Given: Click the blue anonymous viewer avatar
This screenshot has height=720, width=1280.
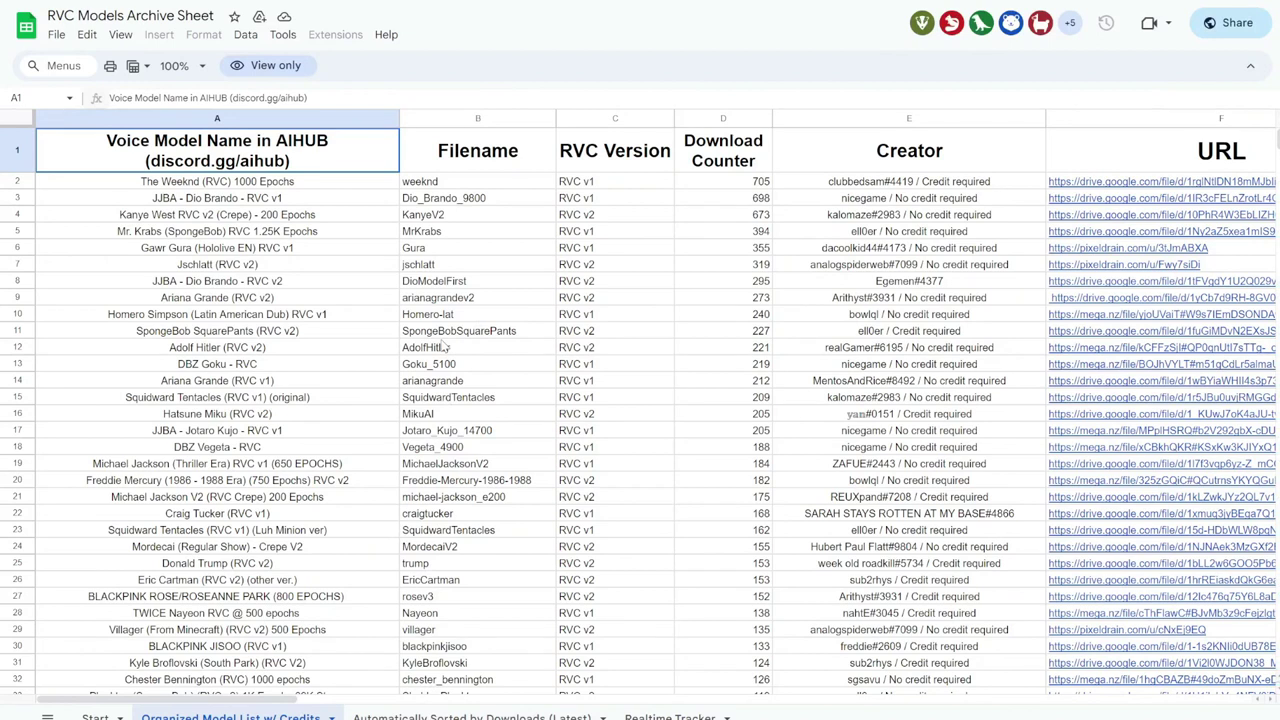Looking at the screenshot, I should click(1010, 23).
